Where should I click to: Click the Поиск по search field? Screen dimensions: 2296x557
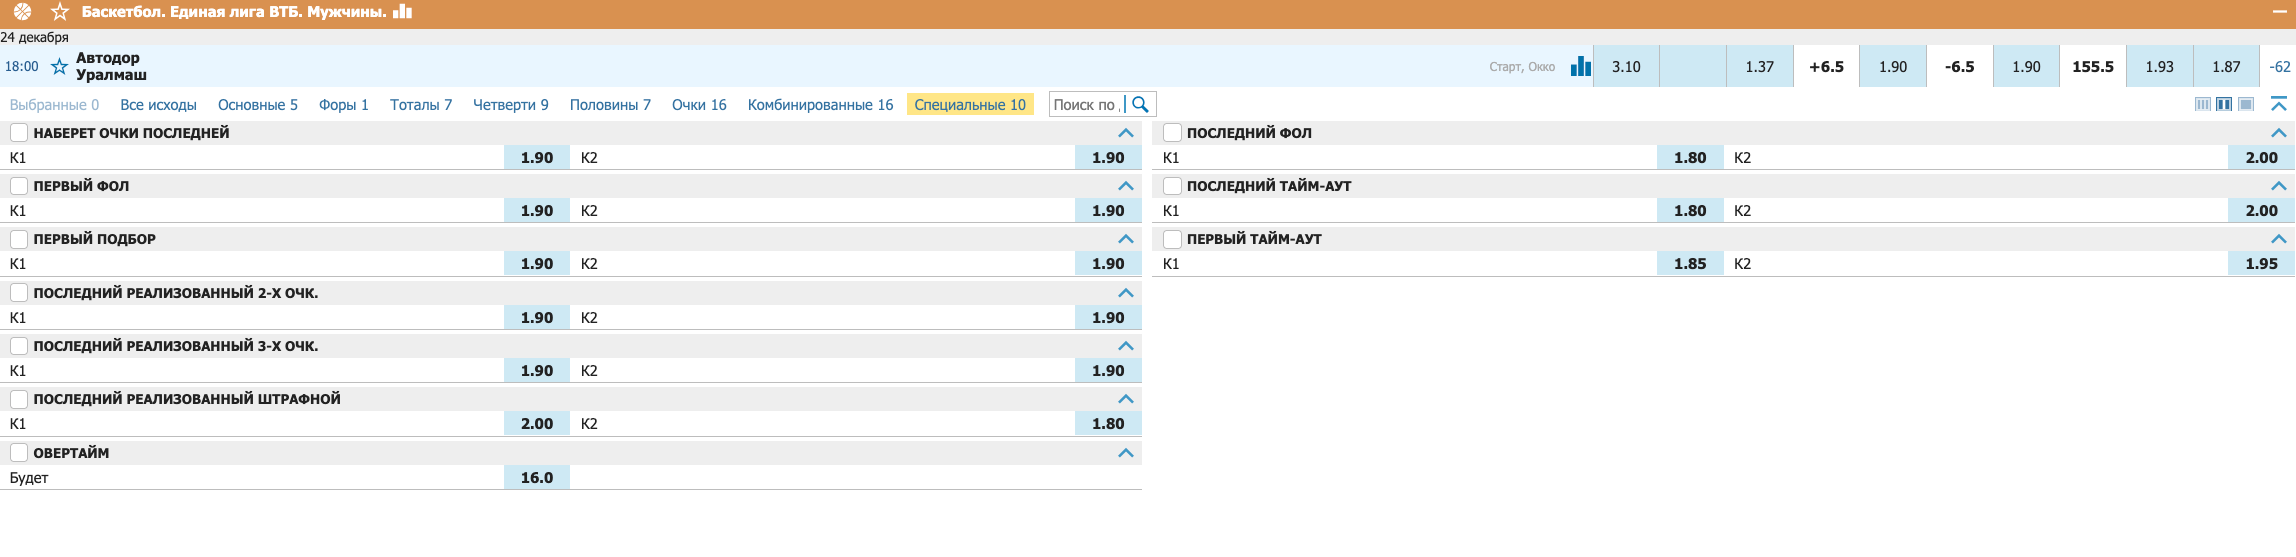[x=1085, y=105]
